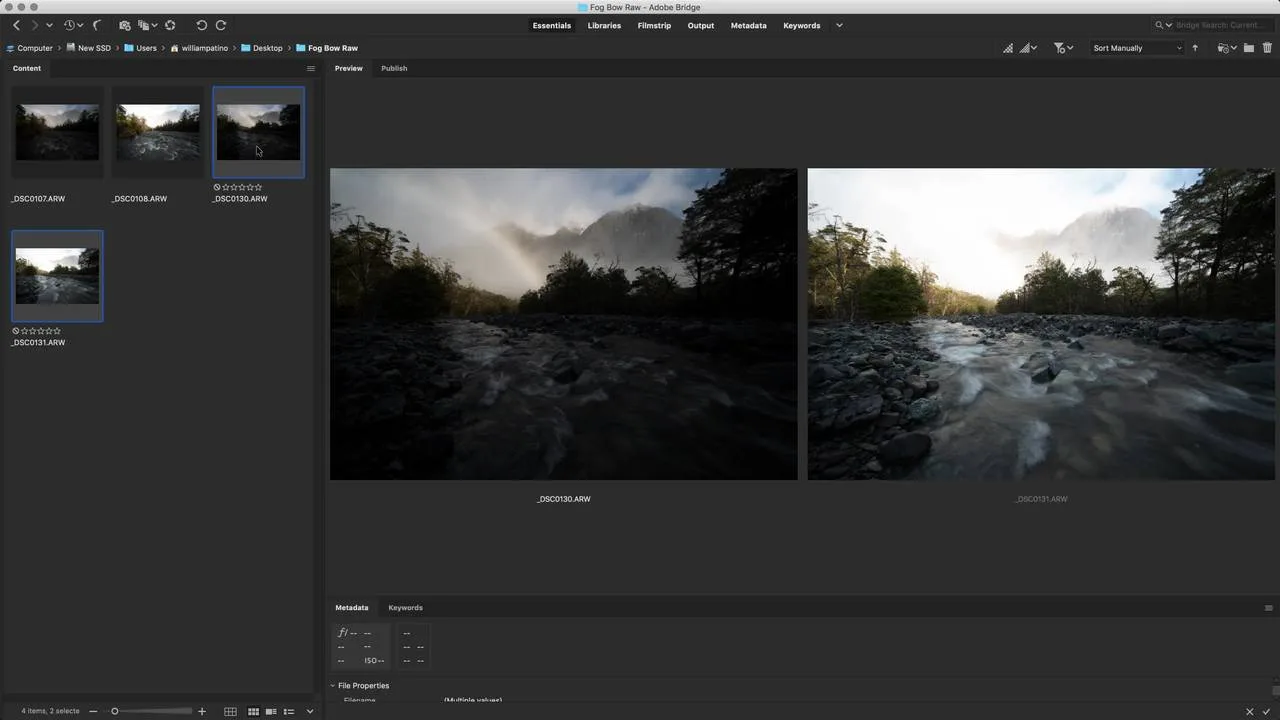
Task: Go back to the previous folder
Action: 16,25
